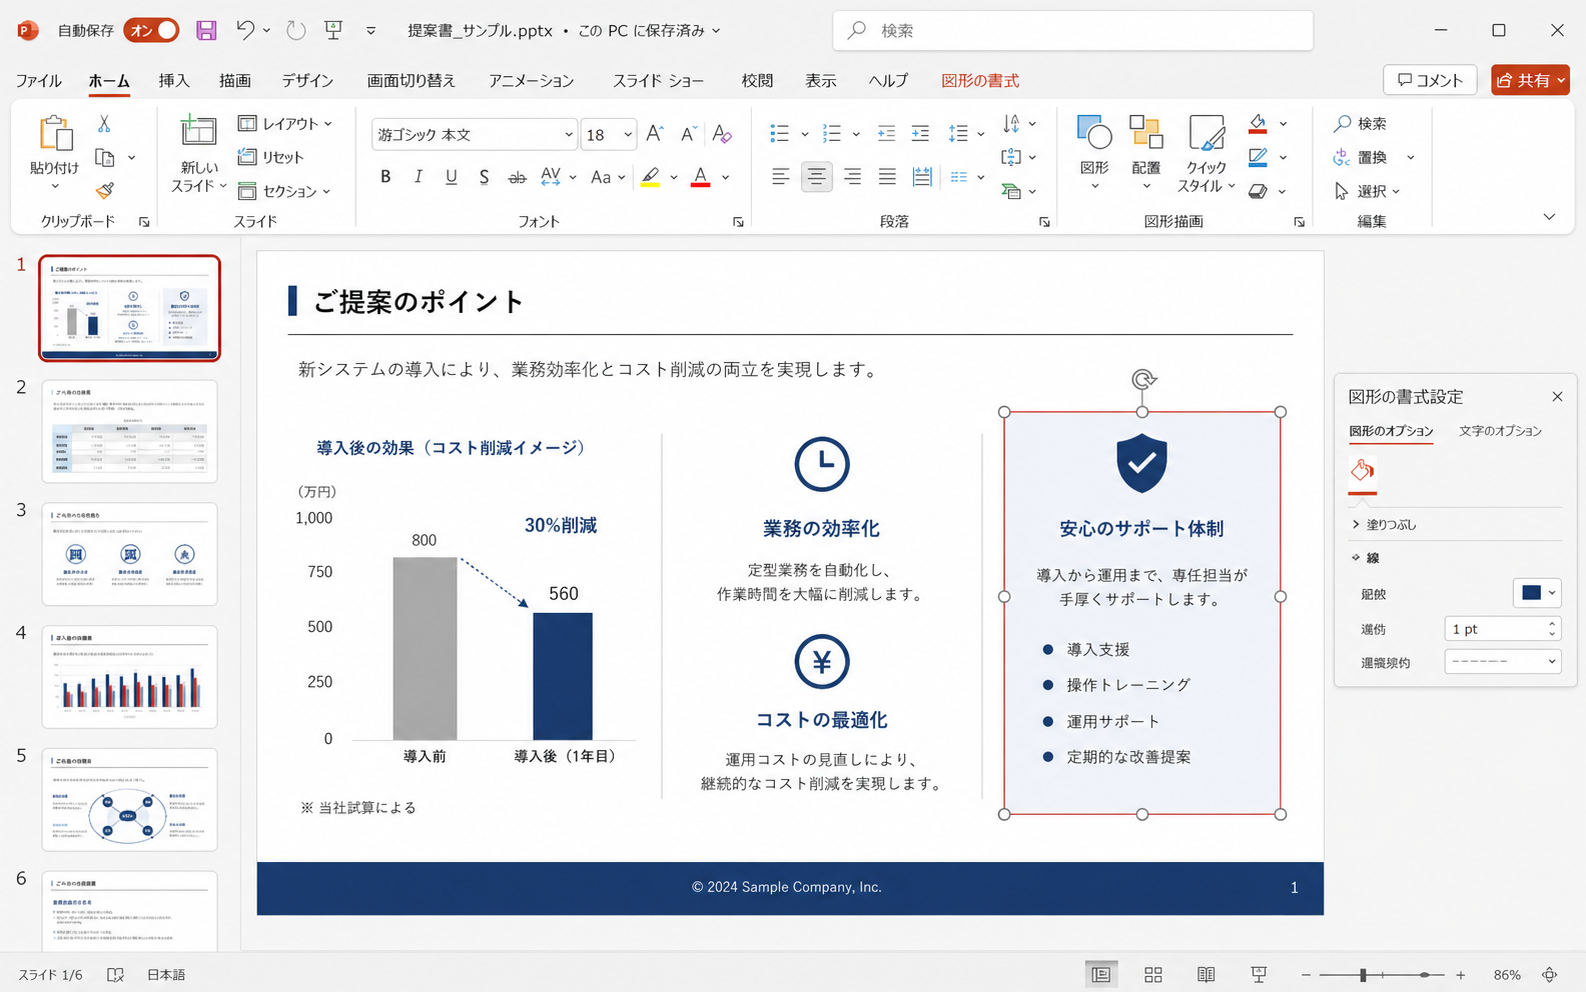Click the line color swatch in format pane
Screen dimensions: 1586x992
click(1531, 593)
